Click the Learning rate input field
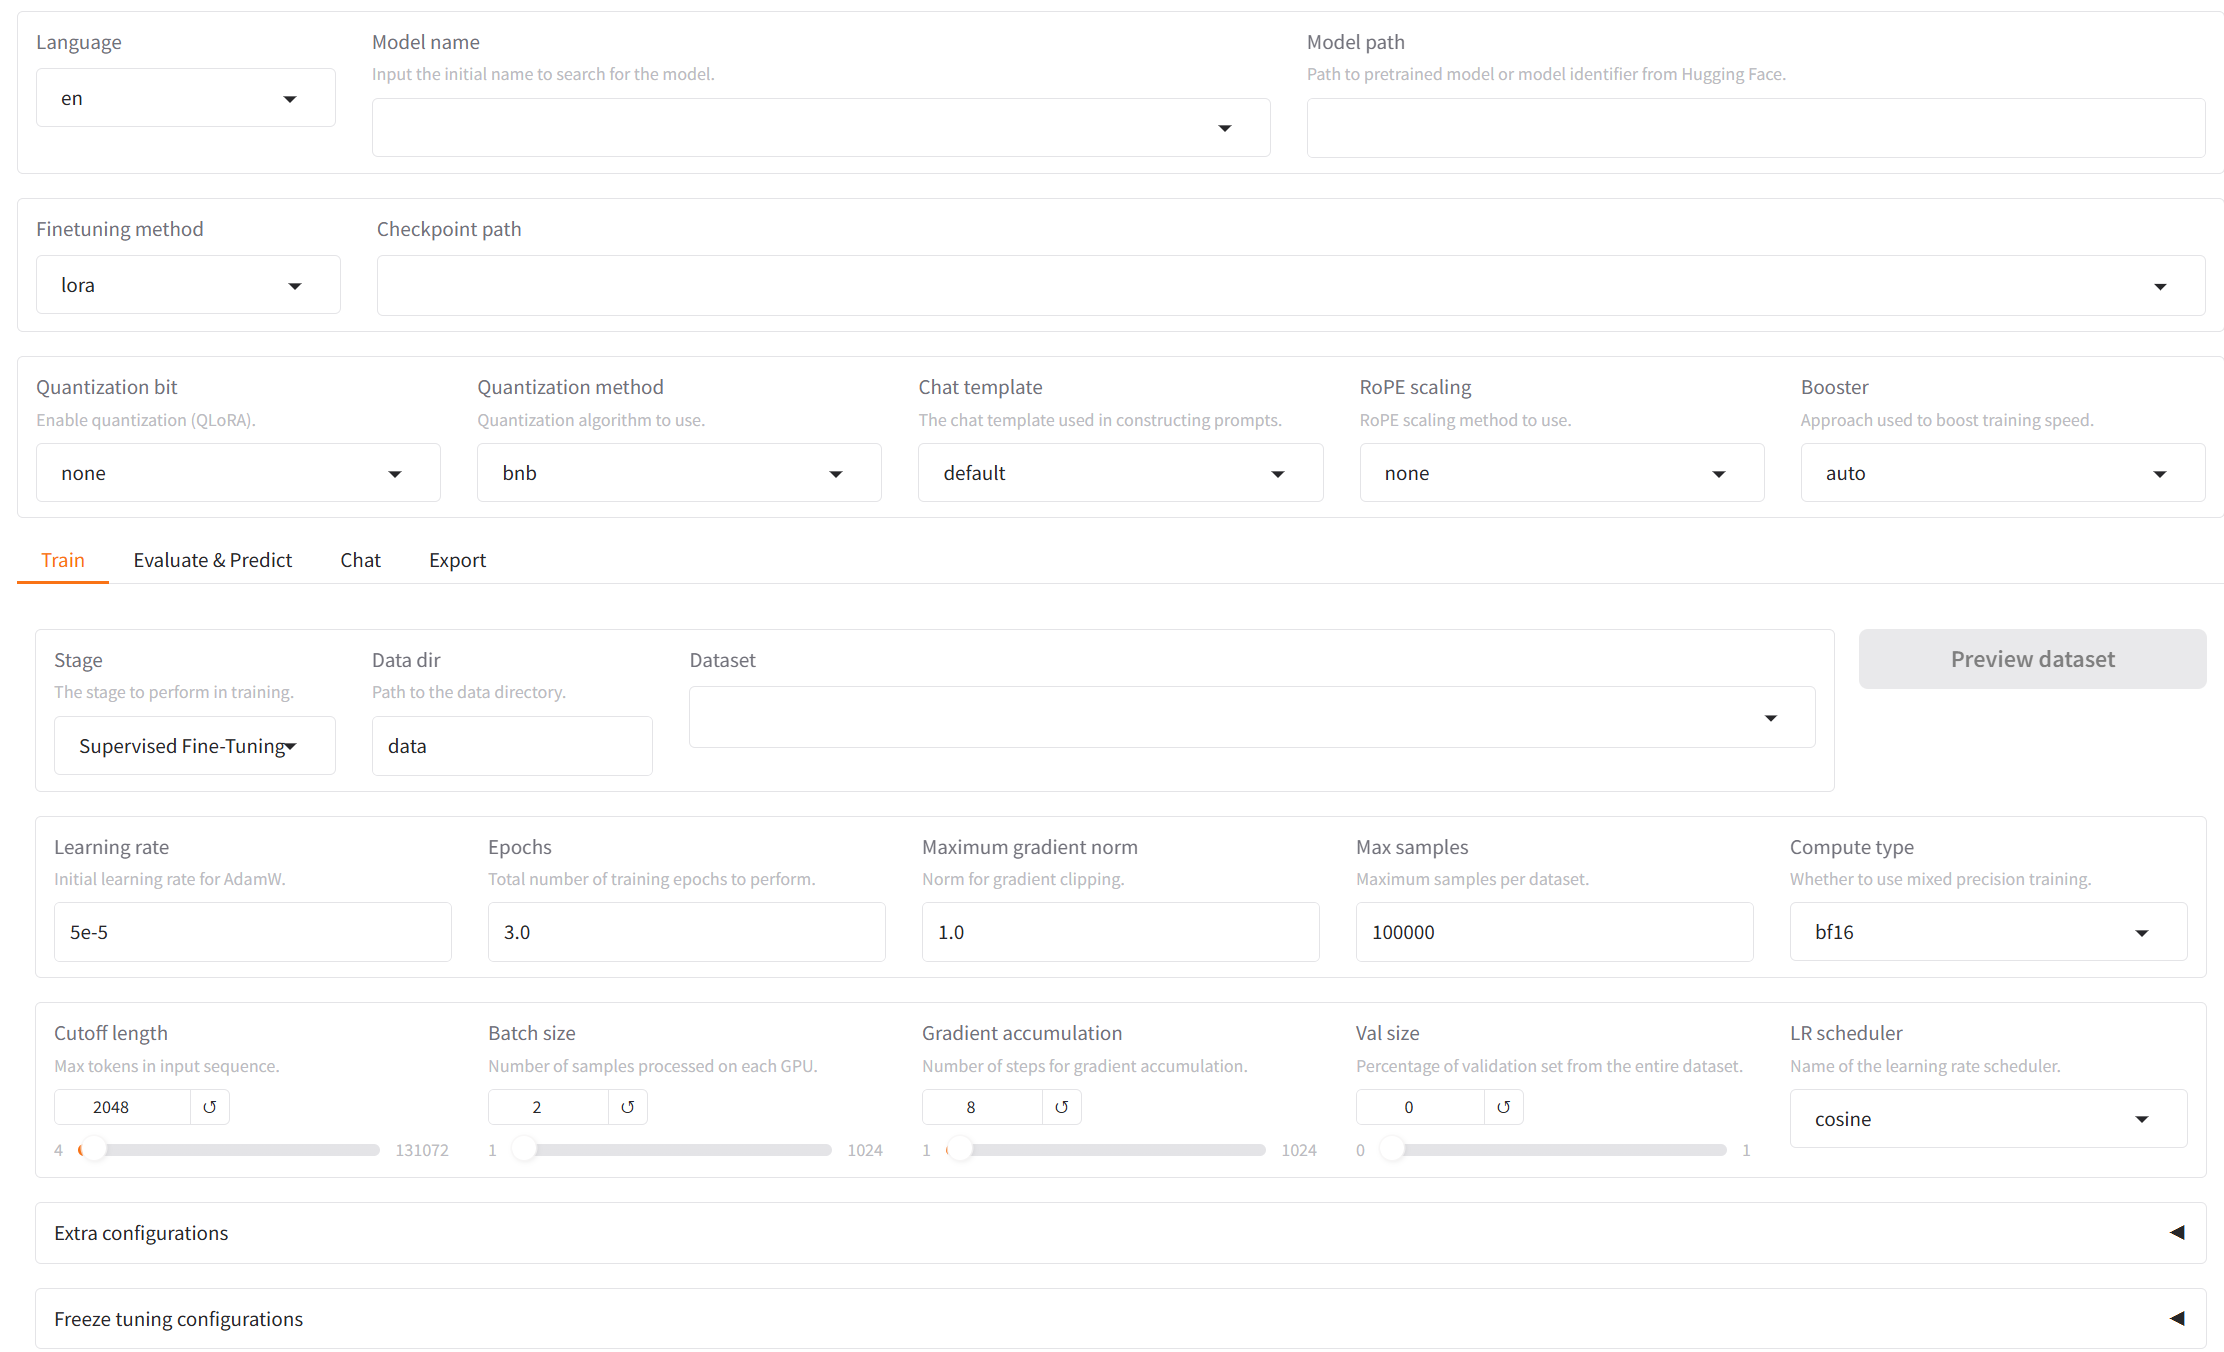Image resolution: width=2224 pixels, height=1352 pixels. point(252,932)
